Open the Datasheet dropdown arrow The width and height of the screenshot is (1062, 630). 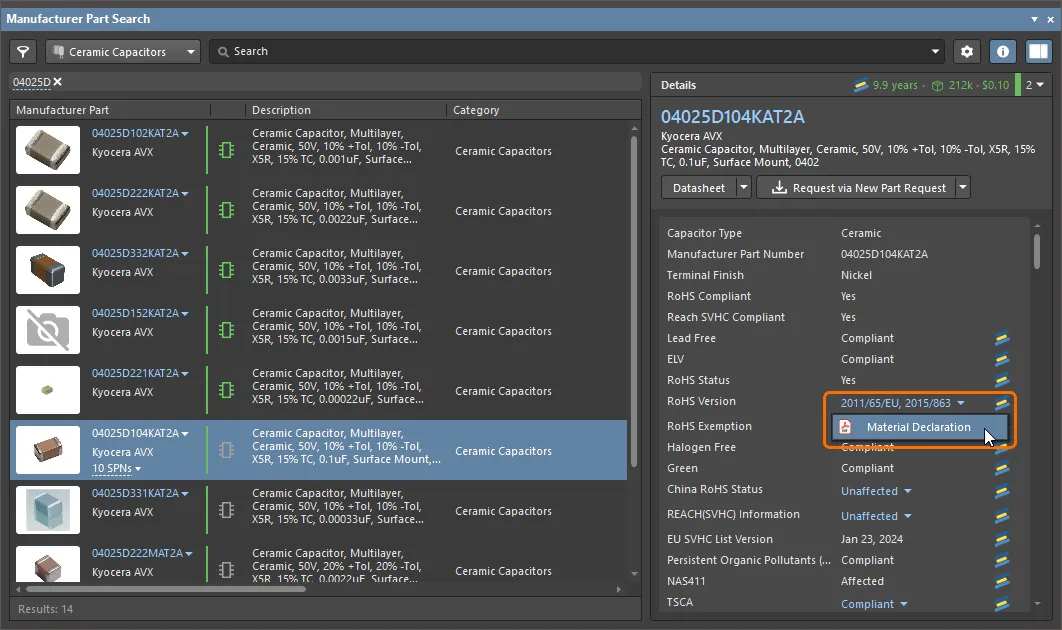pyautogui.click(x=742, y=188)
